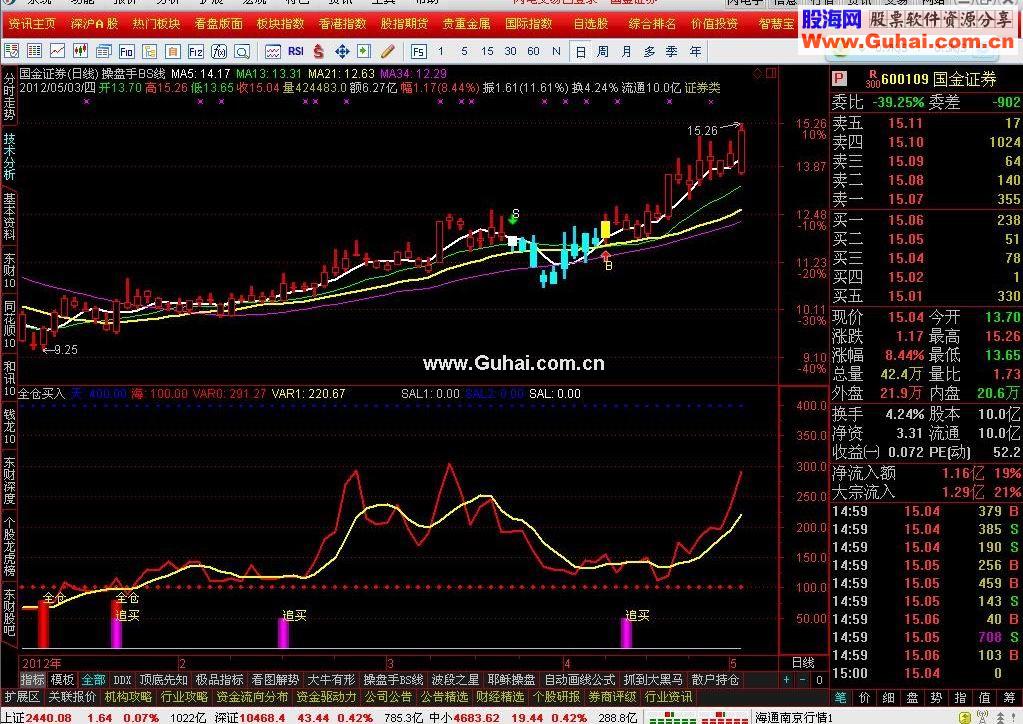
Task: Select the 抓到大黑马 indicator tab
Action: click(653, 680)
